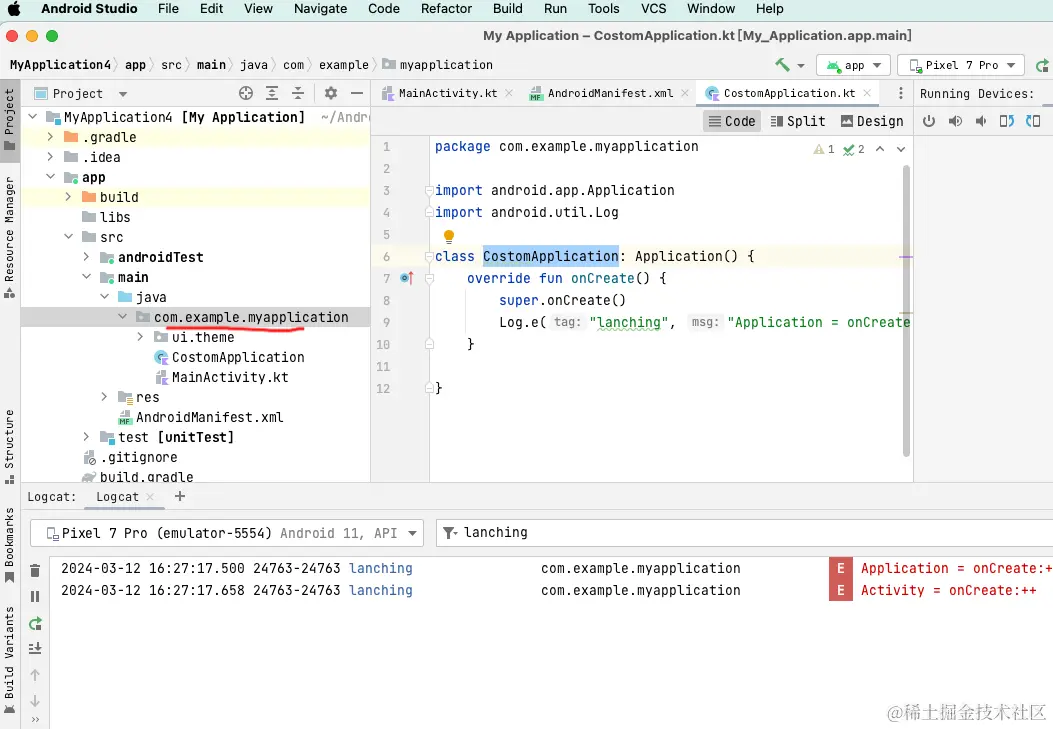1053x729 pixels.
Task: Switch editor to Design view
Action: click(x=872, y=121)
